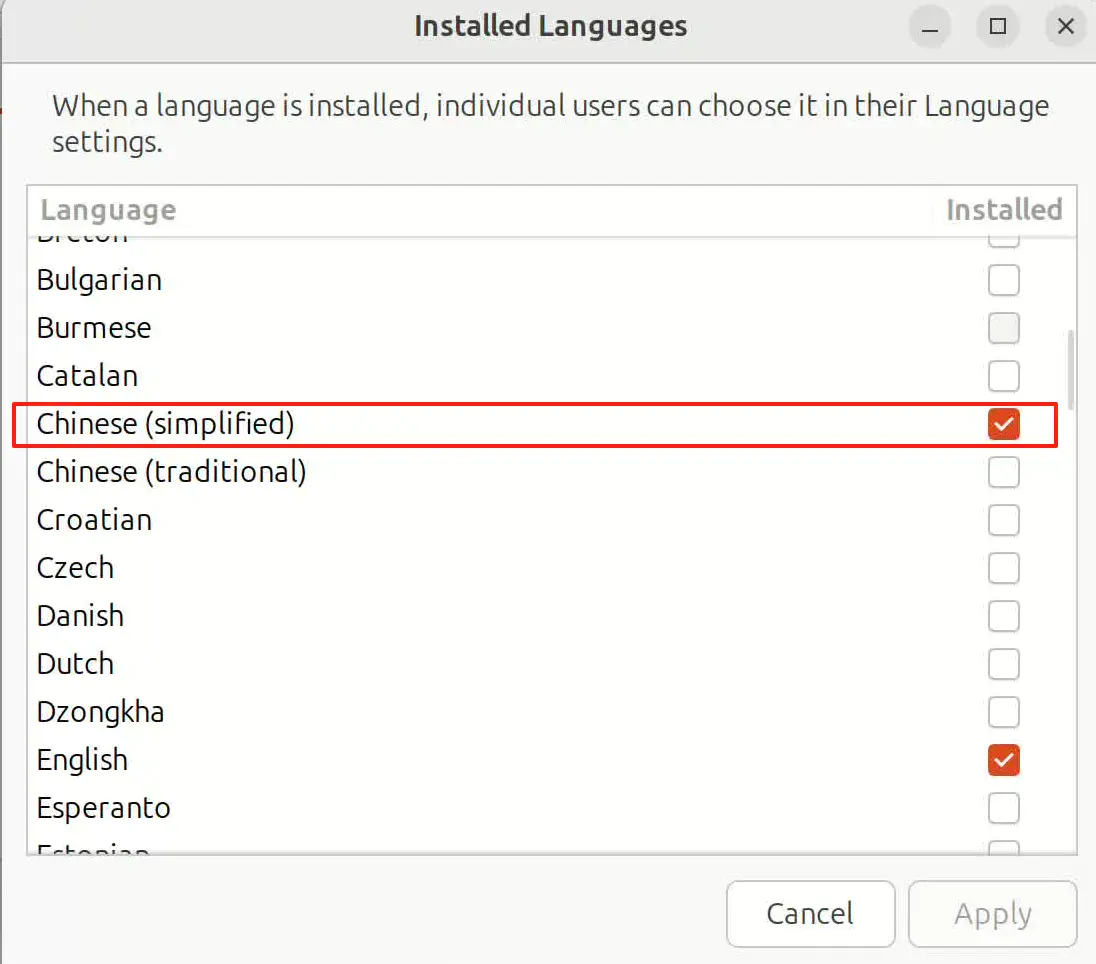Enable the Bulgarian installed checkbox

1003,280
